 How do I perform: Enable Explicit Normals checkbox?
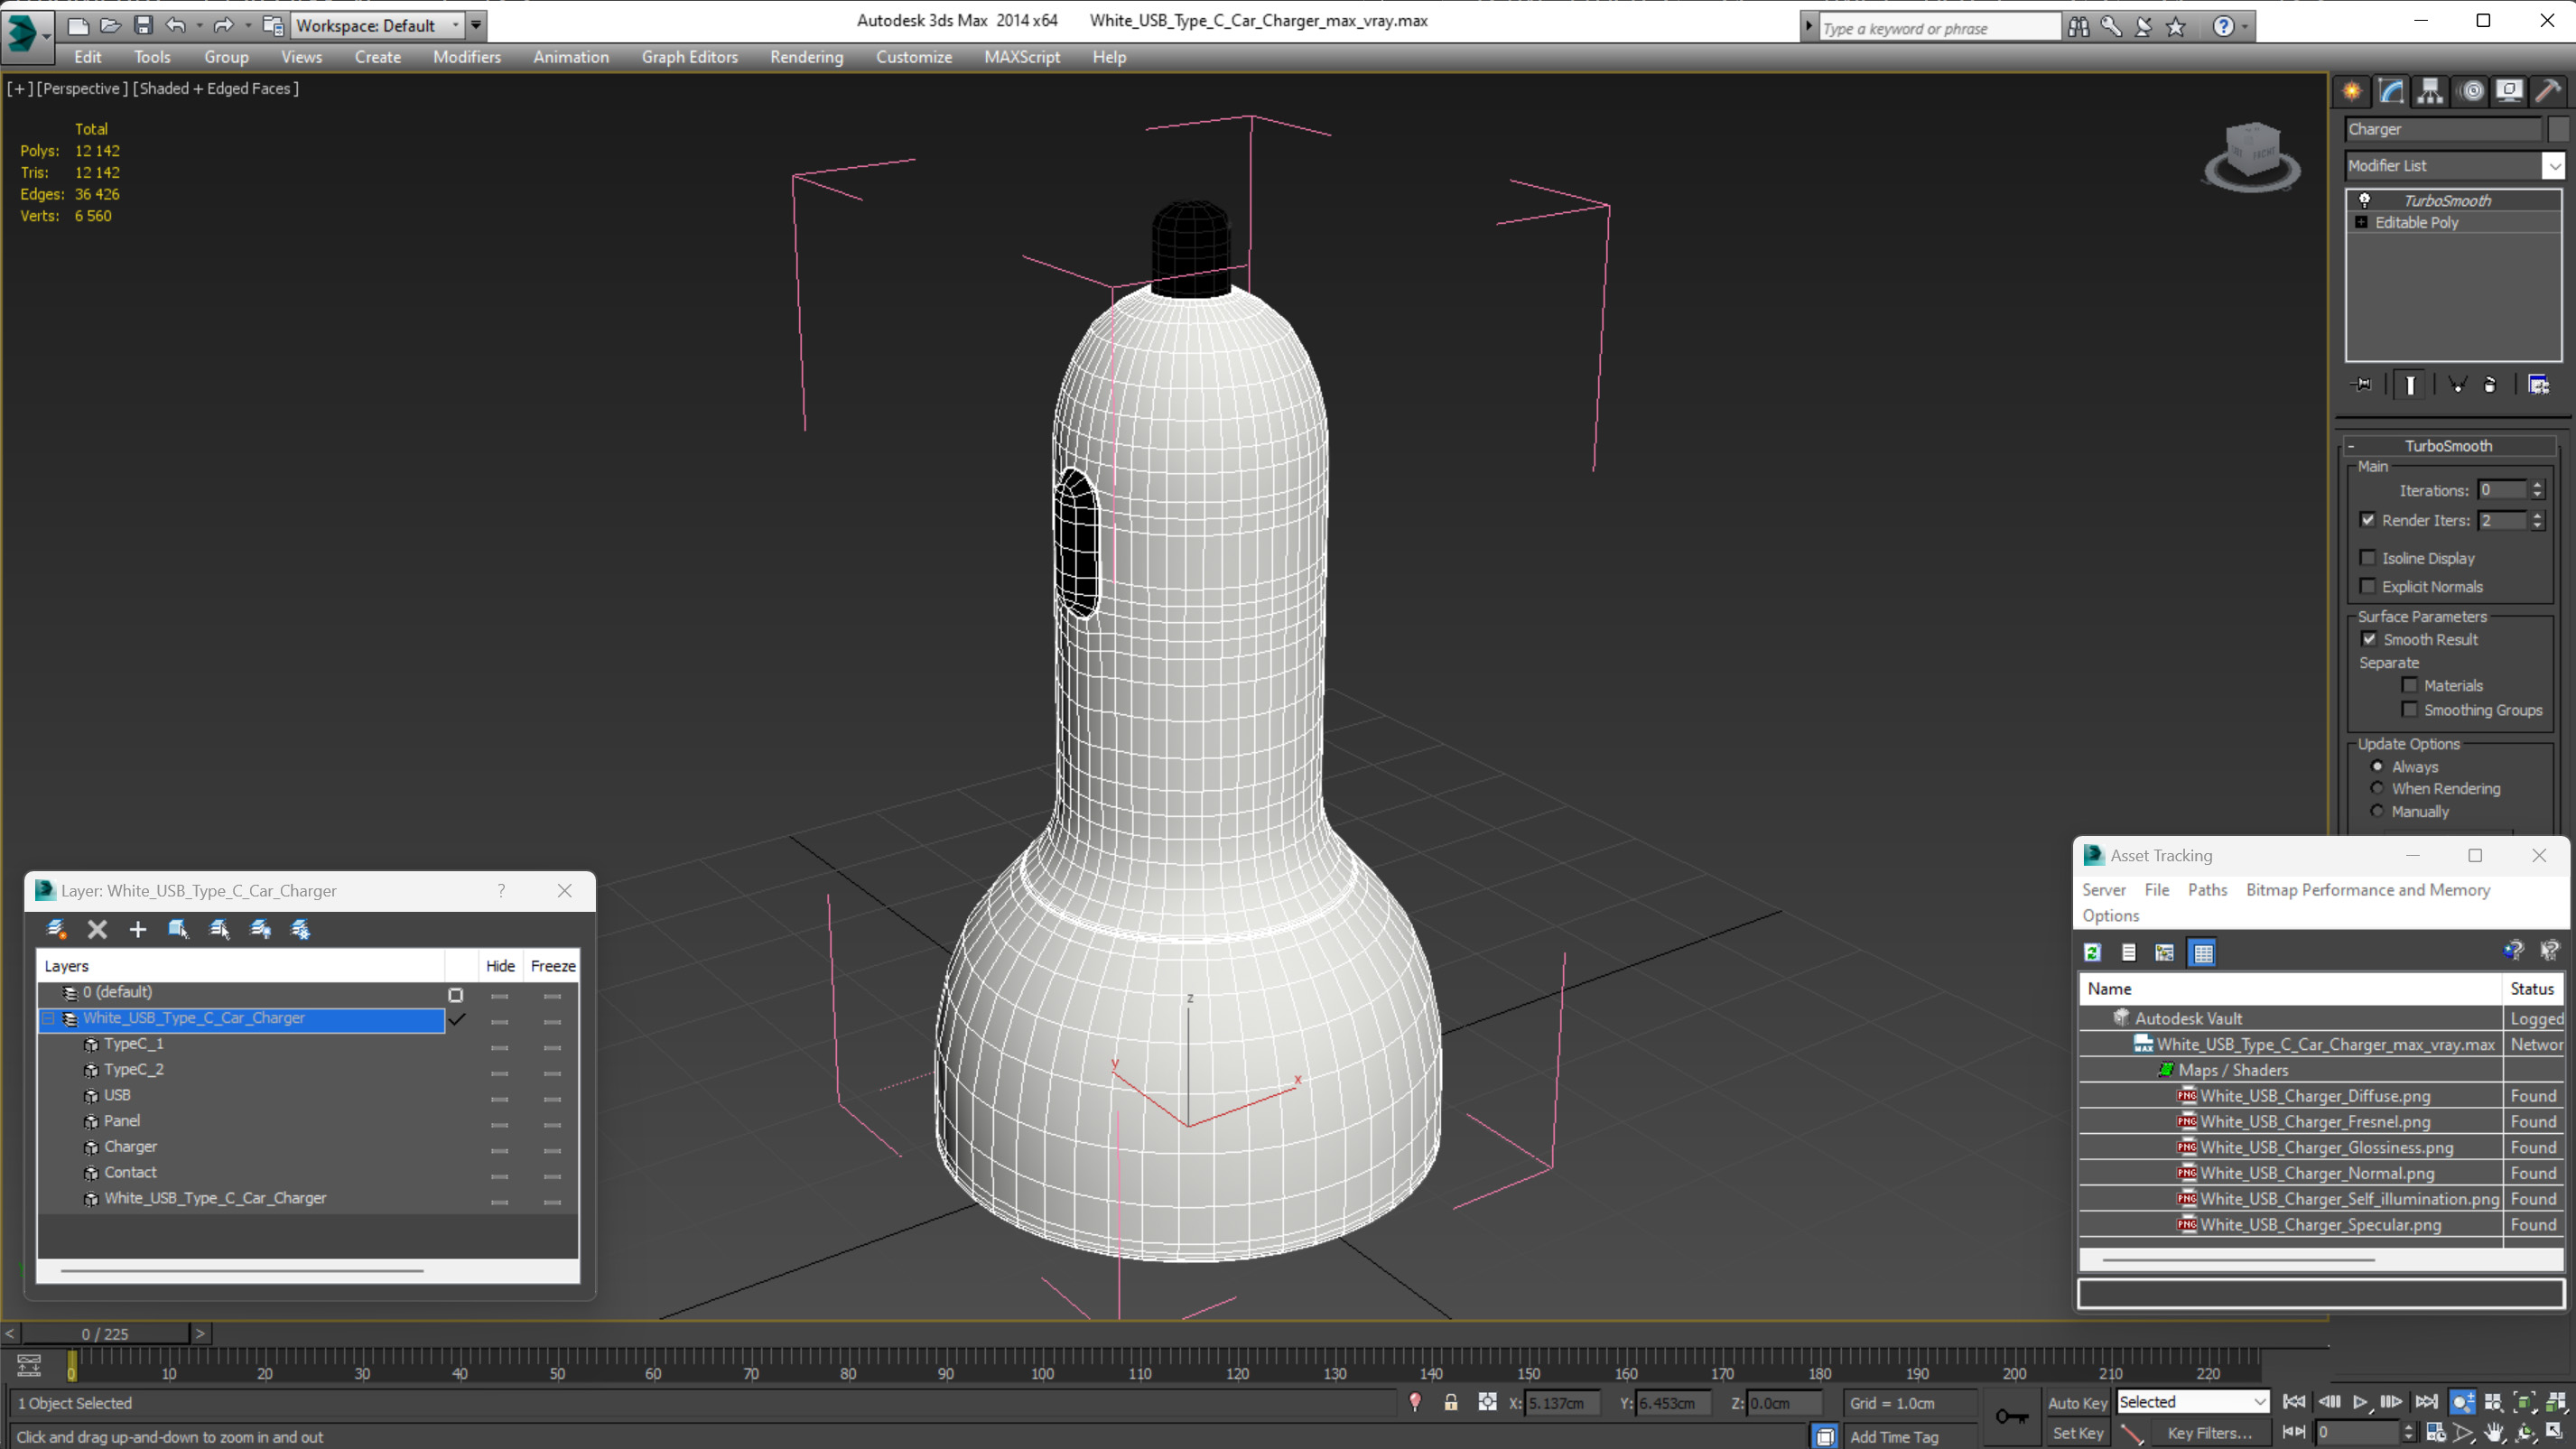2368,586
